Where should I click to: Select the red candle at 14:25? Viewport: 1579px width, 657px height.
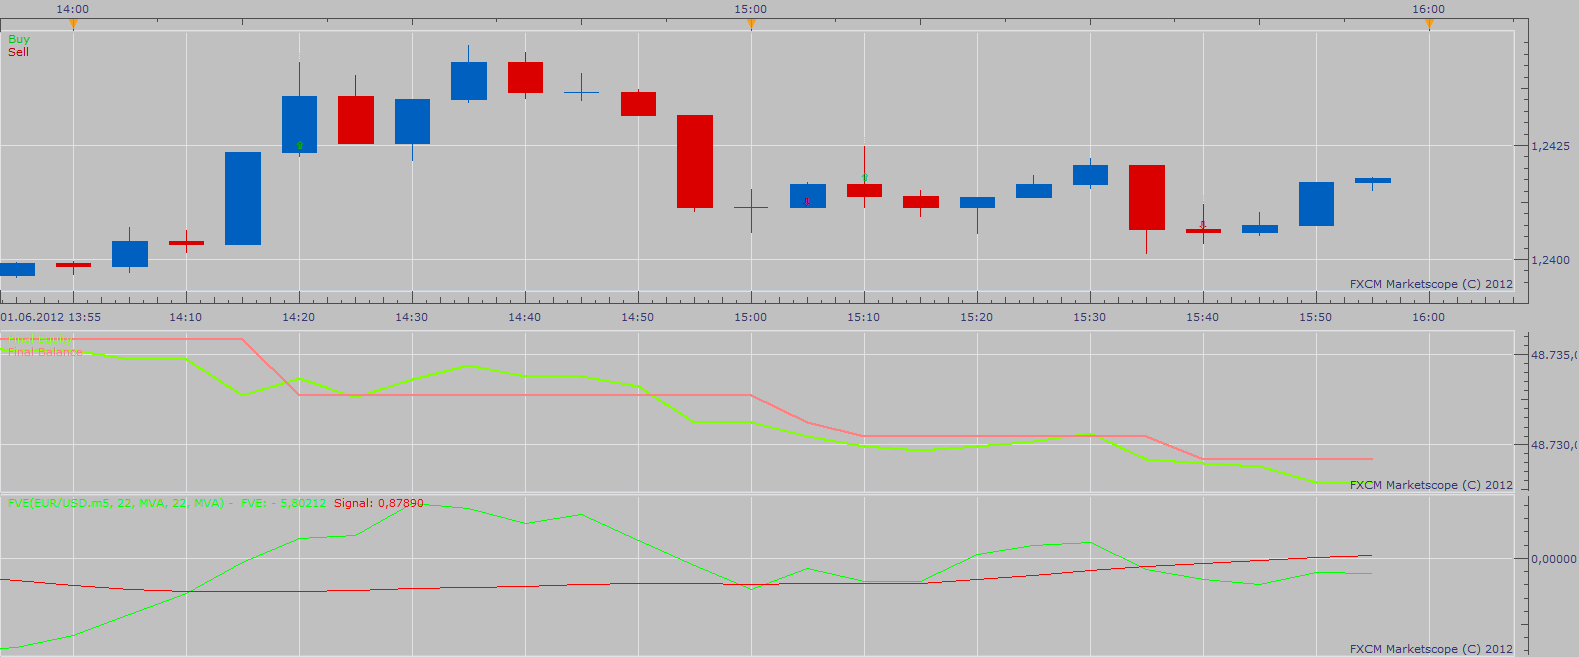(x=356, y=120)
